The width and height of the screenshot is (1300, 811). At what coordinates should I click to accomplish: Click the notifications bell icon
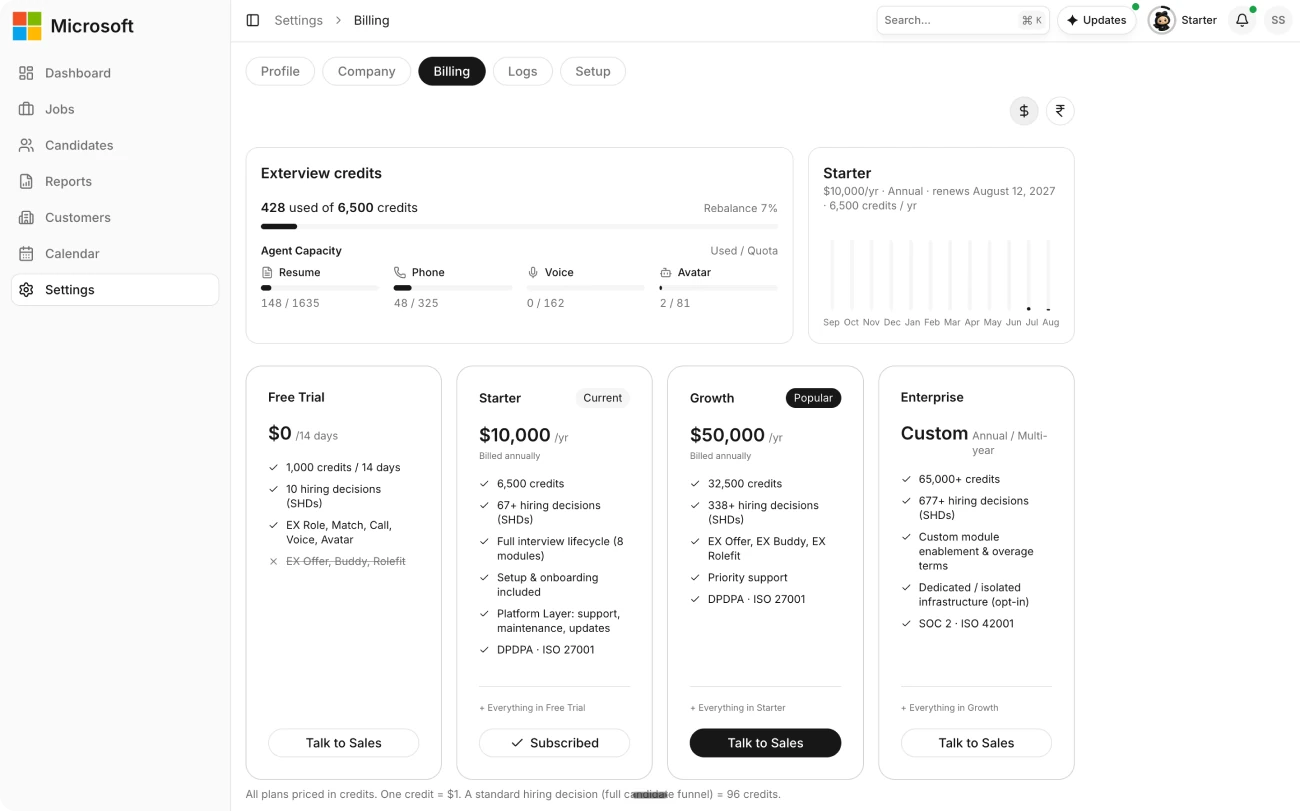pos(1242,20)
